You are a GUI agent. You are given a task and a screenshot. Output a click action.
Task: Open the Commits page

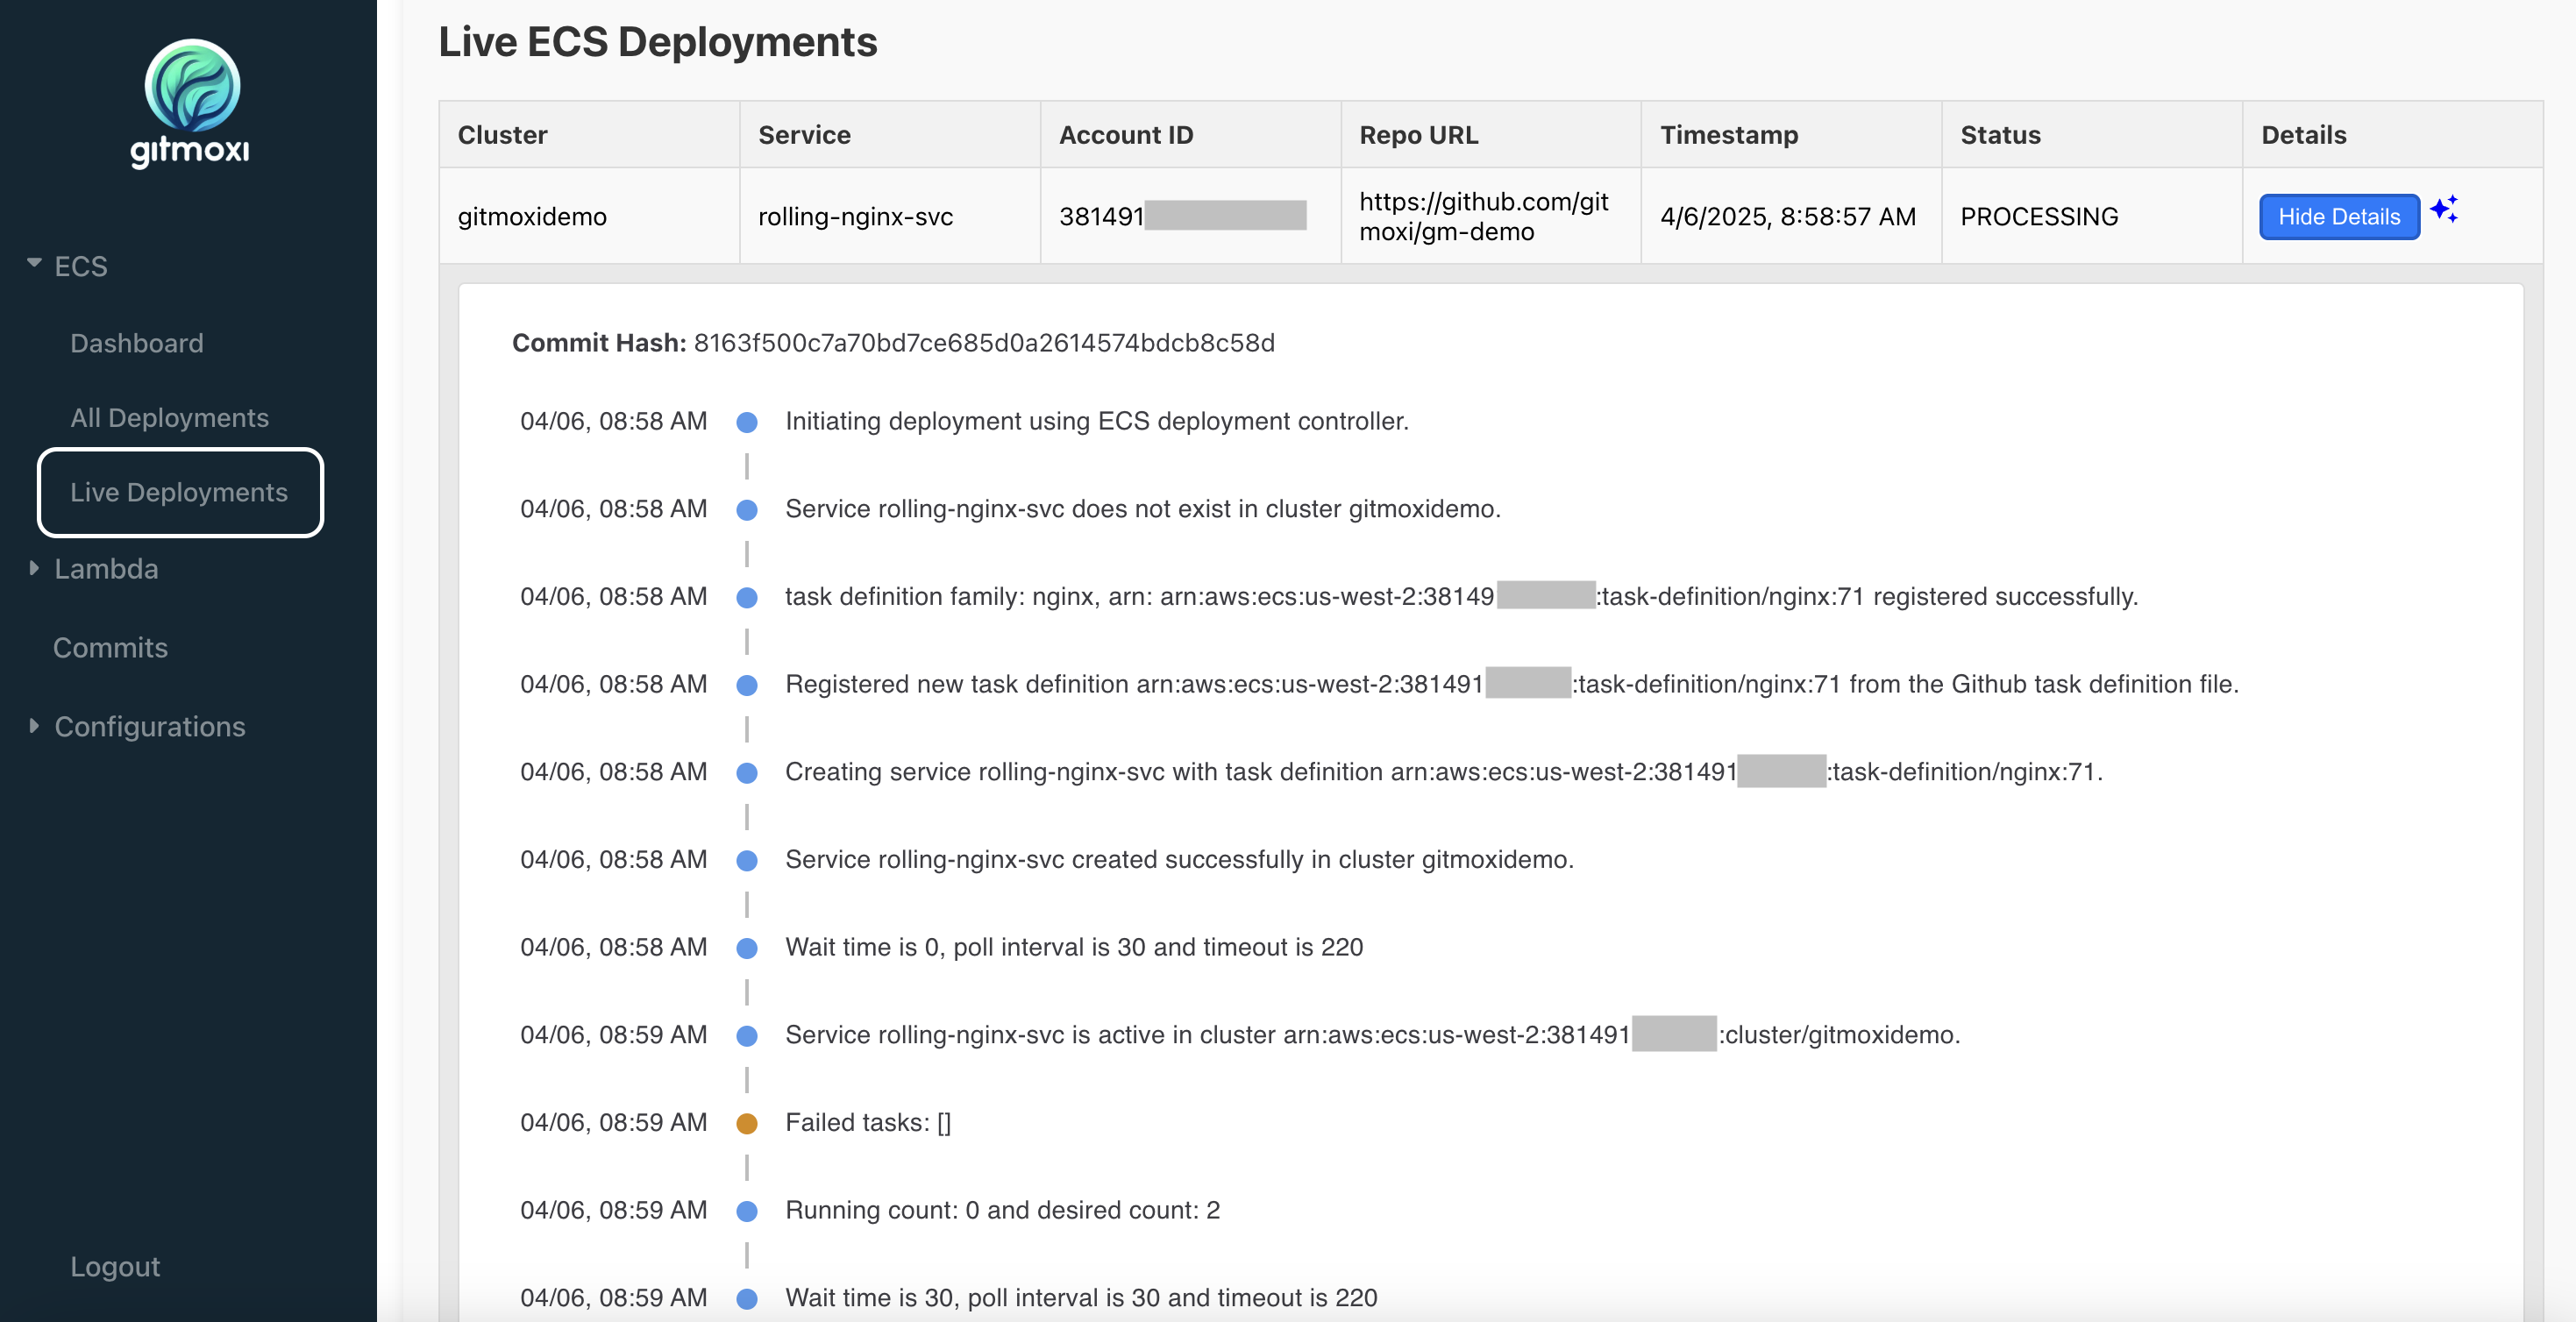pos(110,648)
